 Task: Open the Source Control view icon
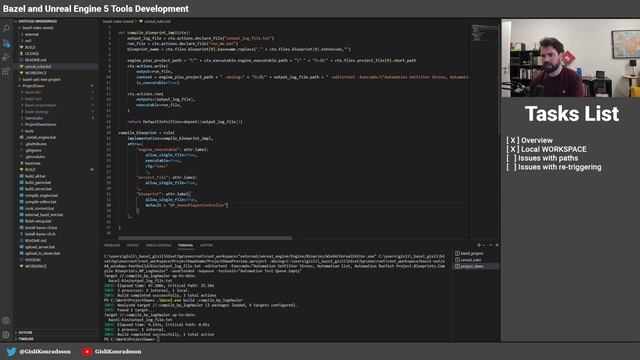pyautogui.click(x=6, y=43)
